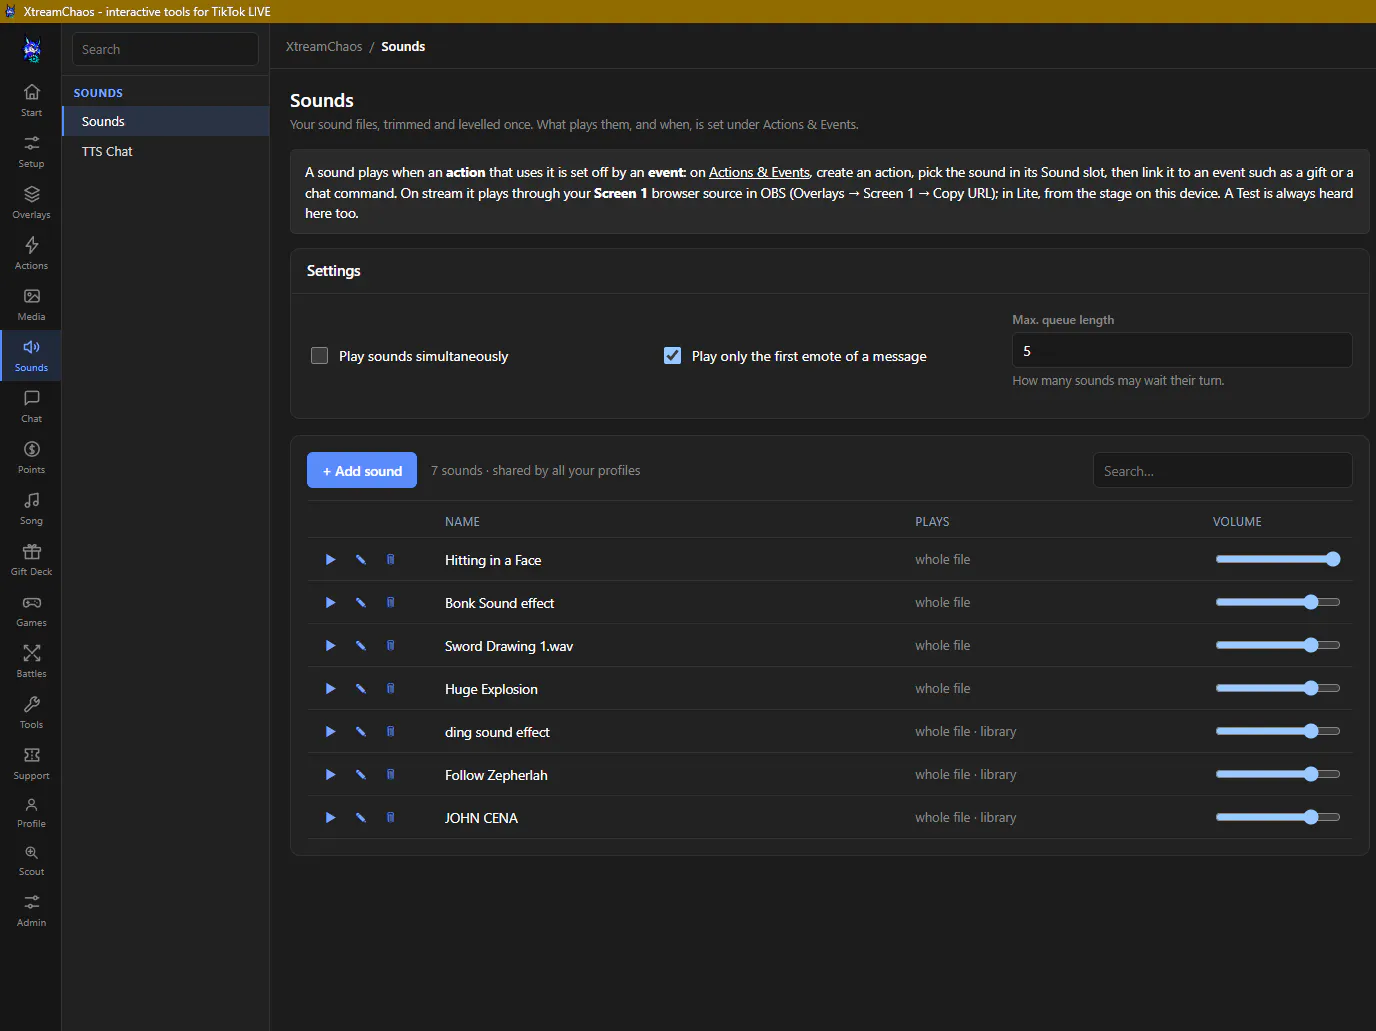Adjust the Hitting in a Face volume slider
The height and width of the screenshot is (1031, 1376).
tap(1278, 559)
